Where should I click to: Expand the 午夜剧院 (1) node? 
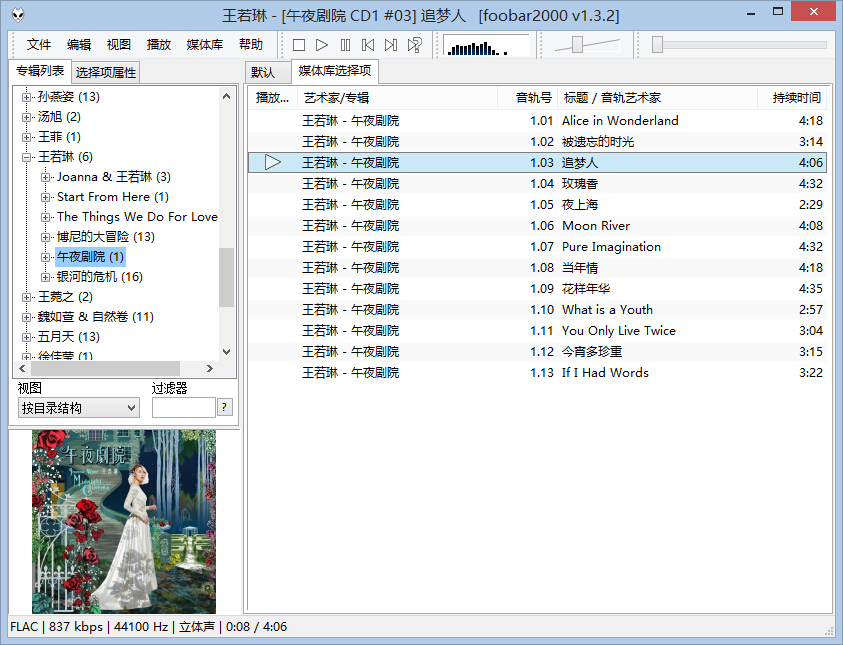tap(45, 257)
